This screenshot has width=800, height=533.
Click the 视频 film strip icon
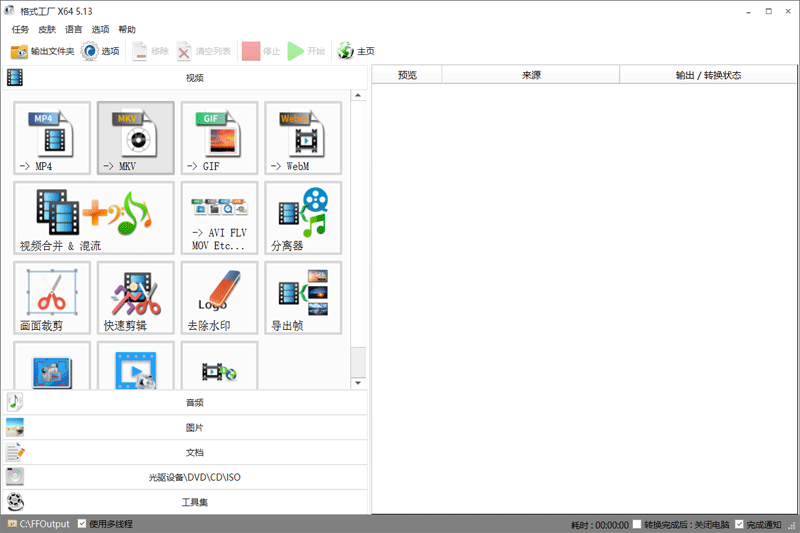tap(15, 78)
